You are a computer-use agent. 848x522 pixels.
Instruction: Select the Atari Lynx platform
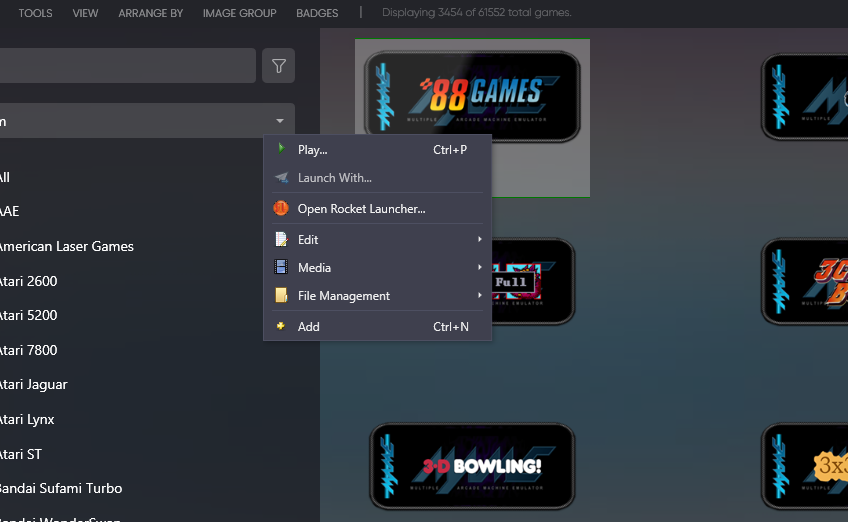tap(27, 419)
